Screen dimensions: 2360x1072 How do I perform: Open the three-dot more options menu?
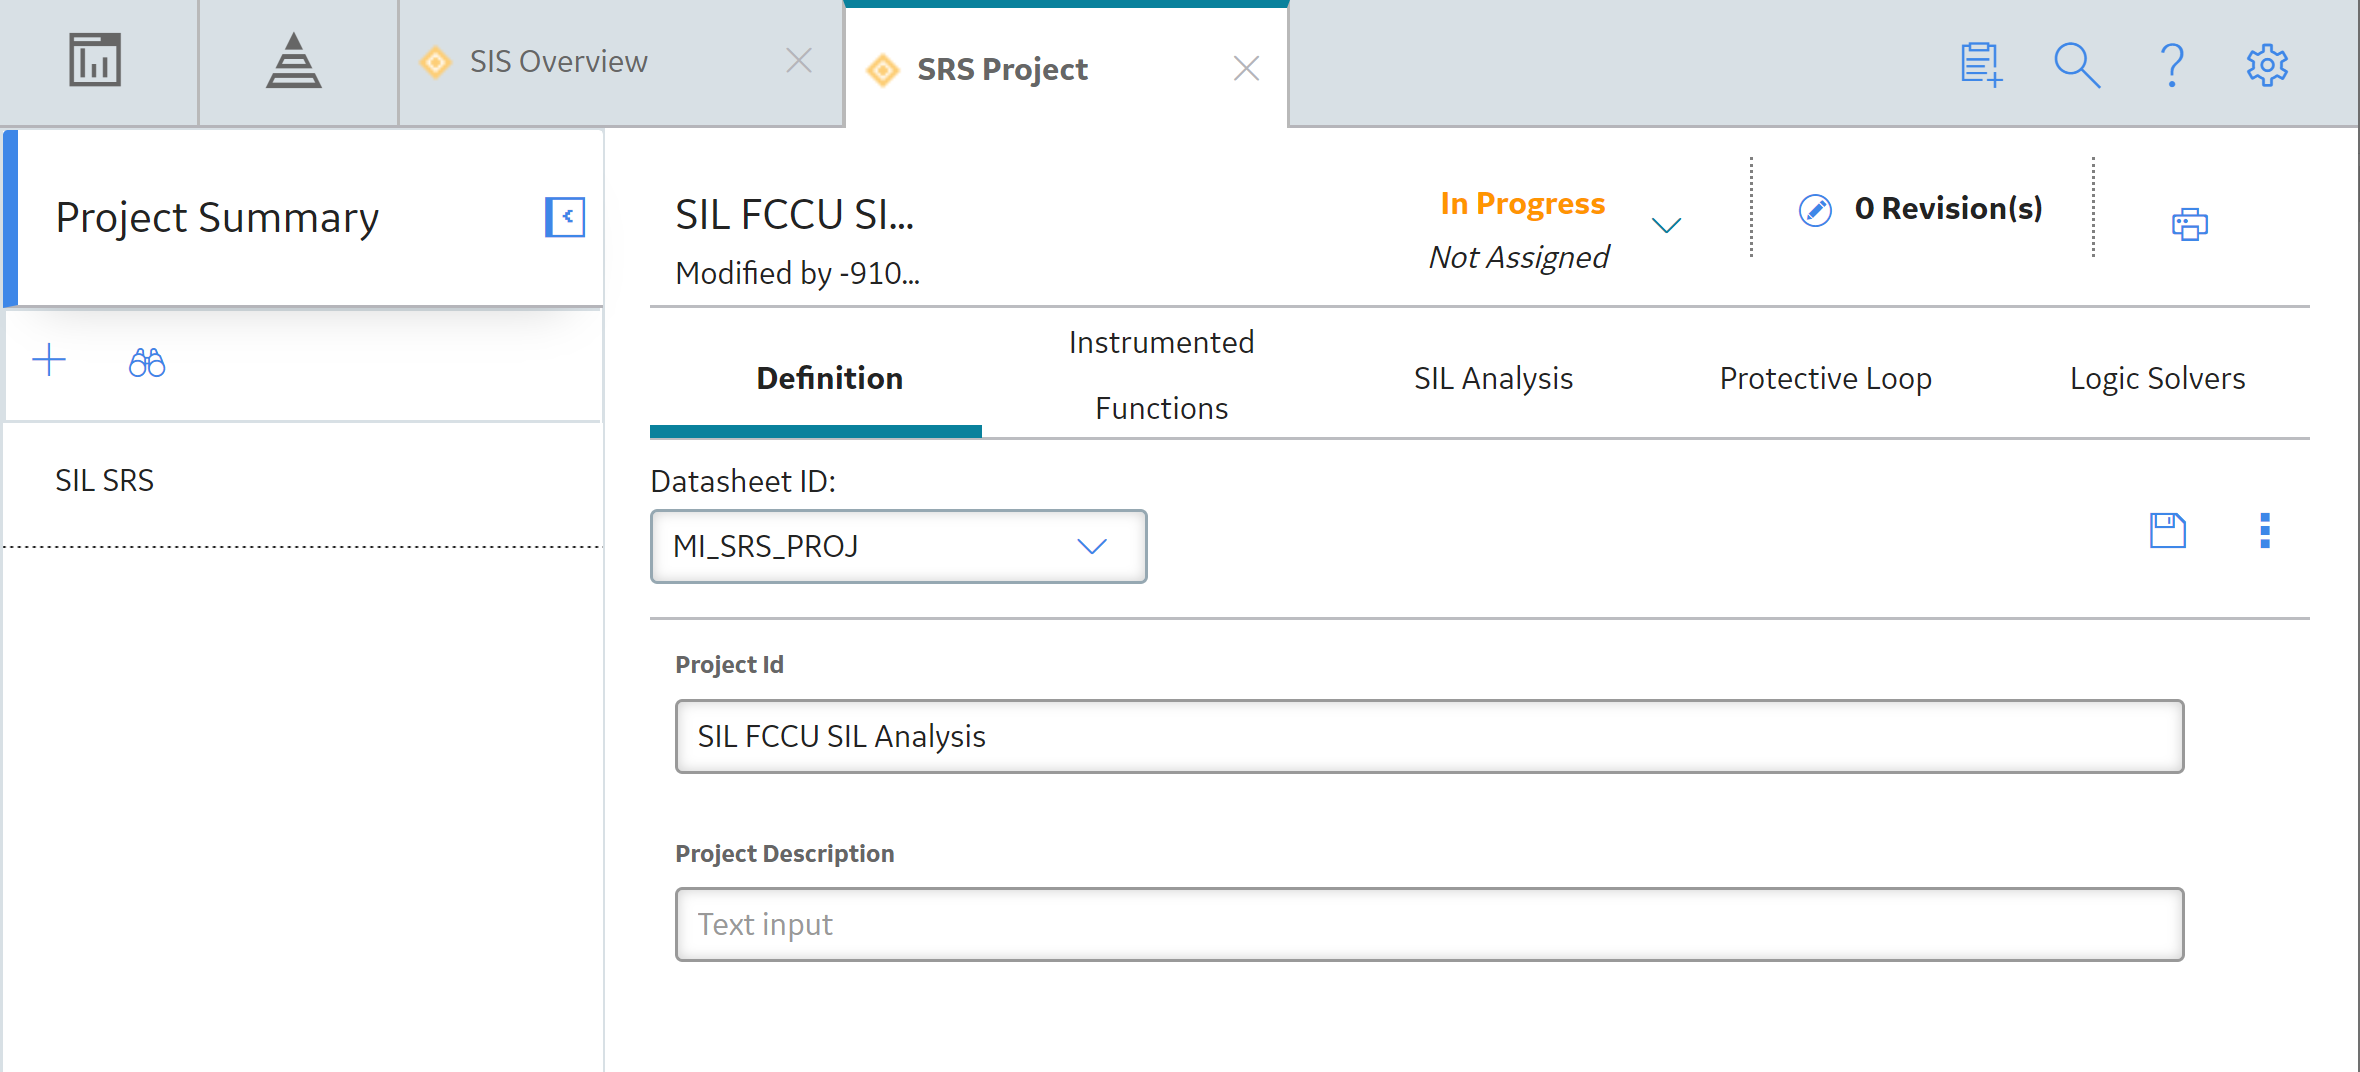[x=2265, y=530]
